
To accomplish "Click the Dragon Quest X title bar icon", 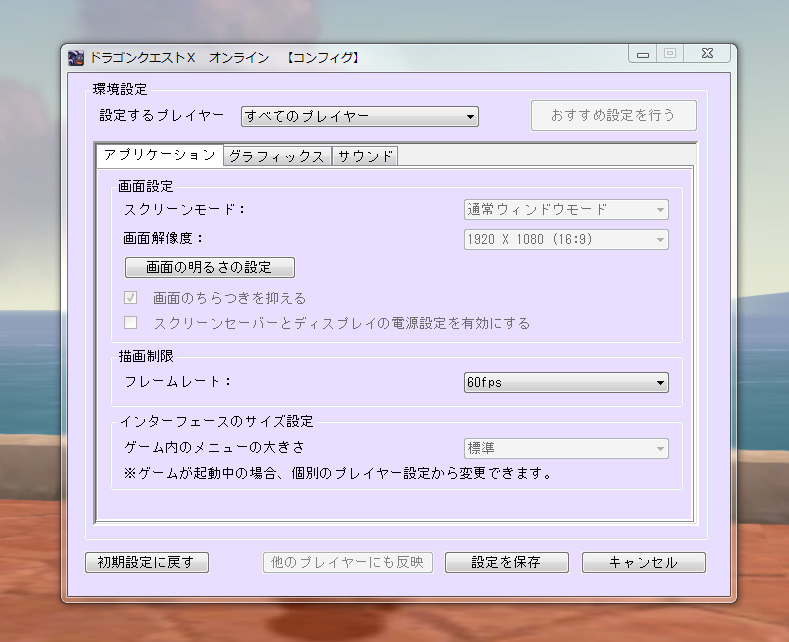I will pos(76,58).
